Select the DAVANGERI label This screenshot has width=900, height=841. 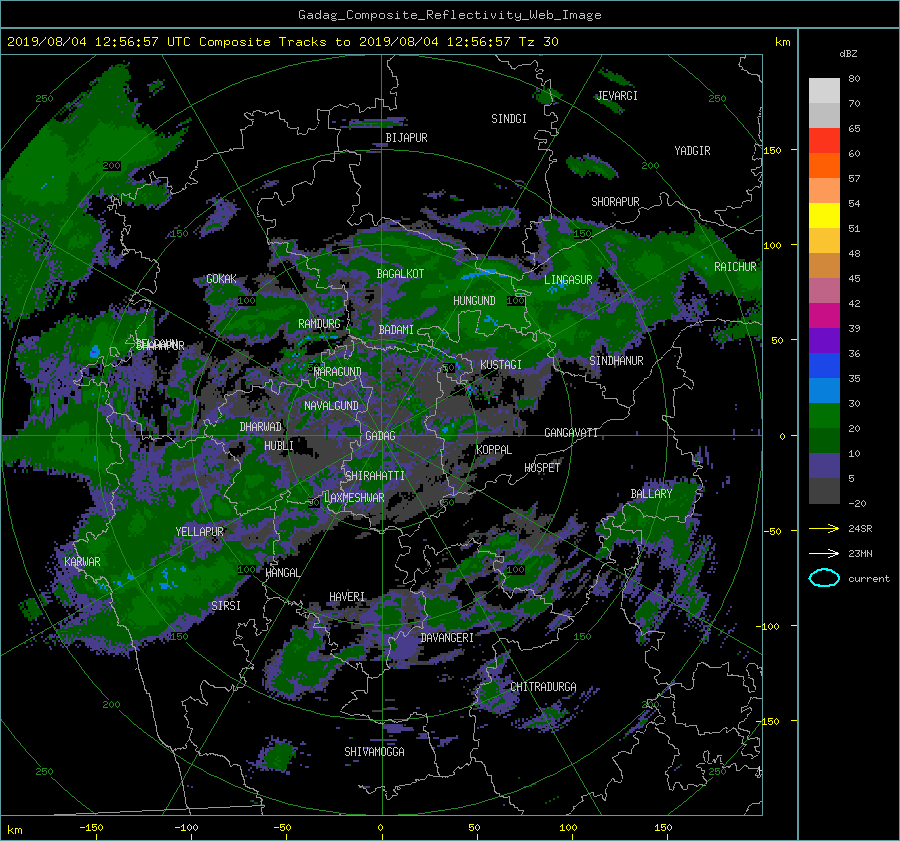click(447, 638)
